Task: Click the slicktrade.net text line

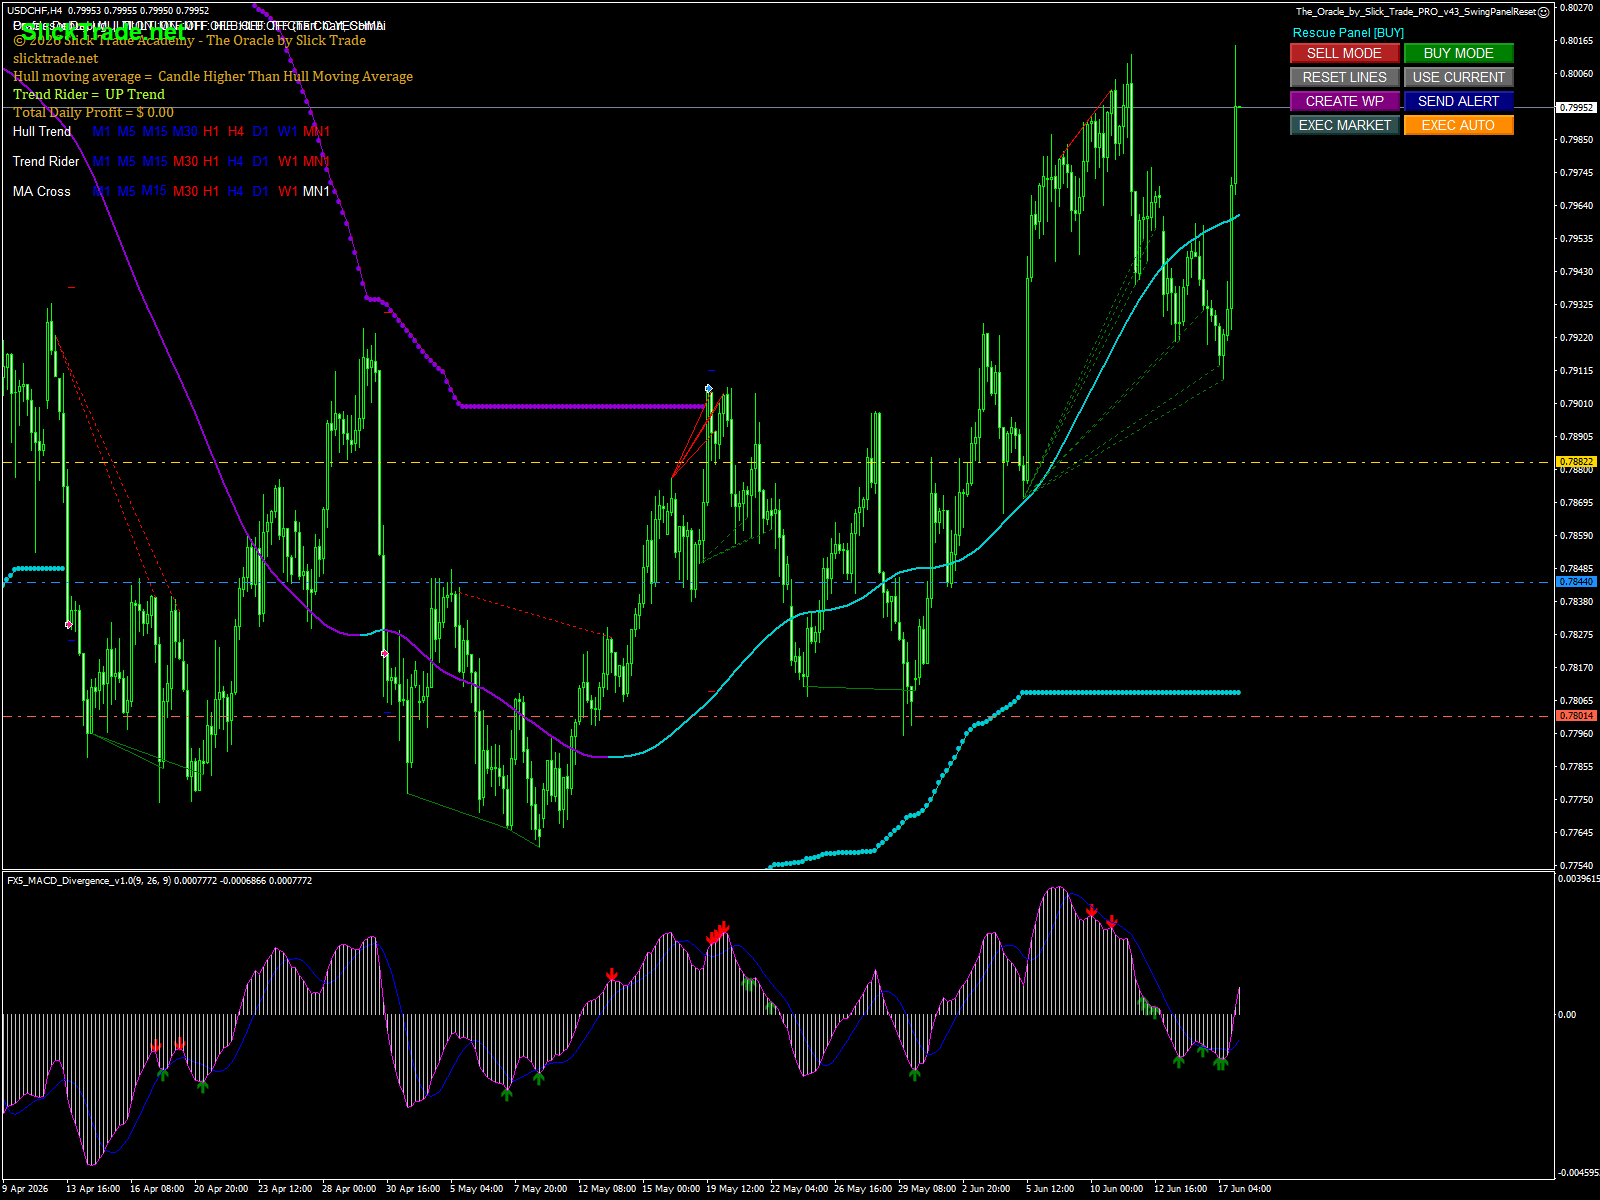Action: (56, 58)
